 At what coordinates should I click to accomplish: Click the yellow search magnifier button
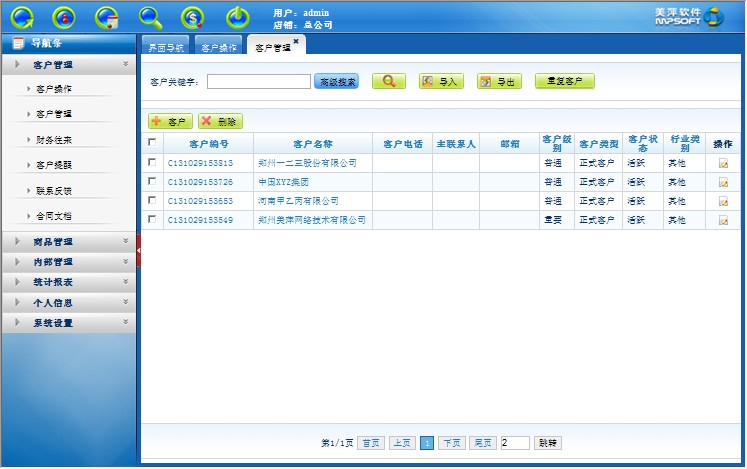click(x=389, y=82)
